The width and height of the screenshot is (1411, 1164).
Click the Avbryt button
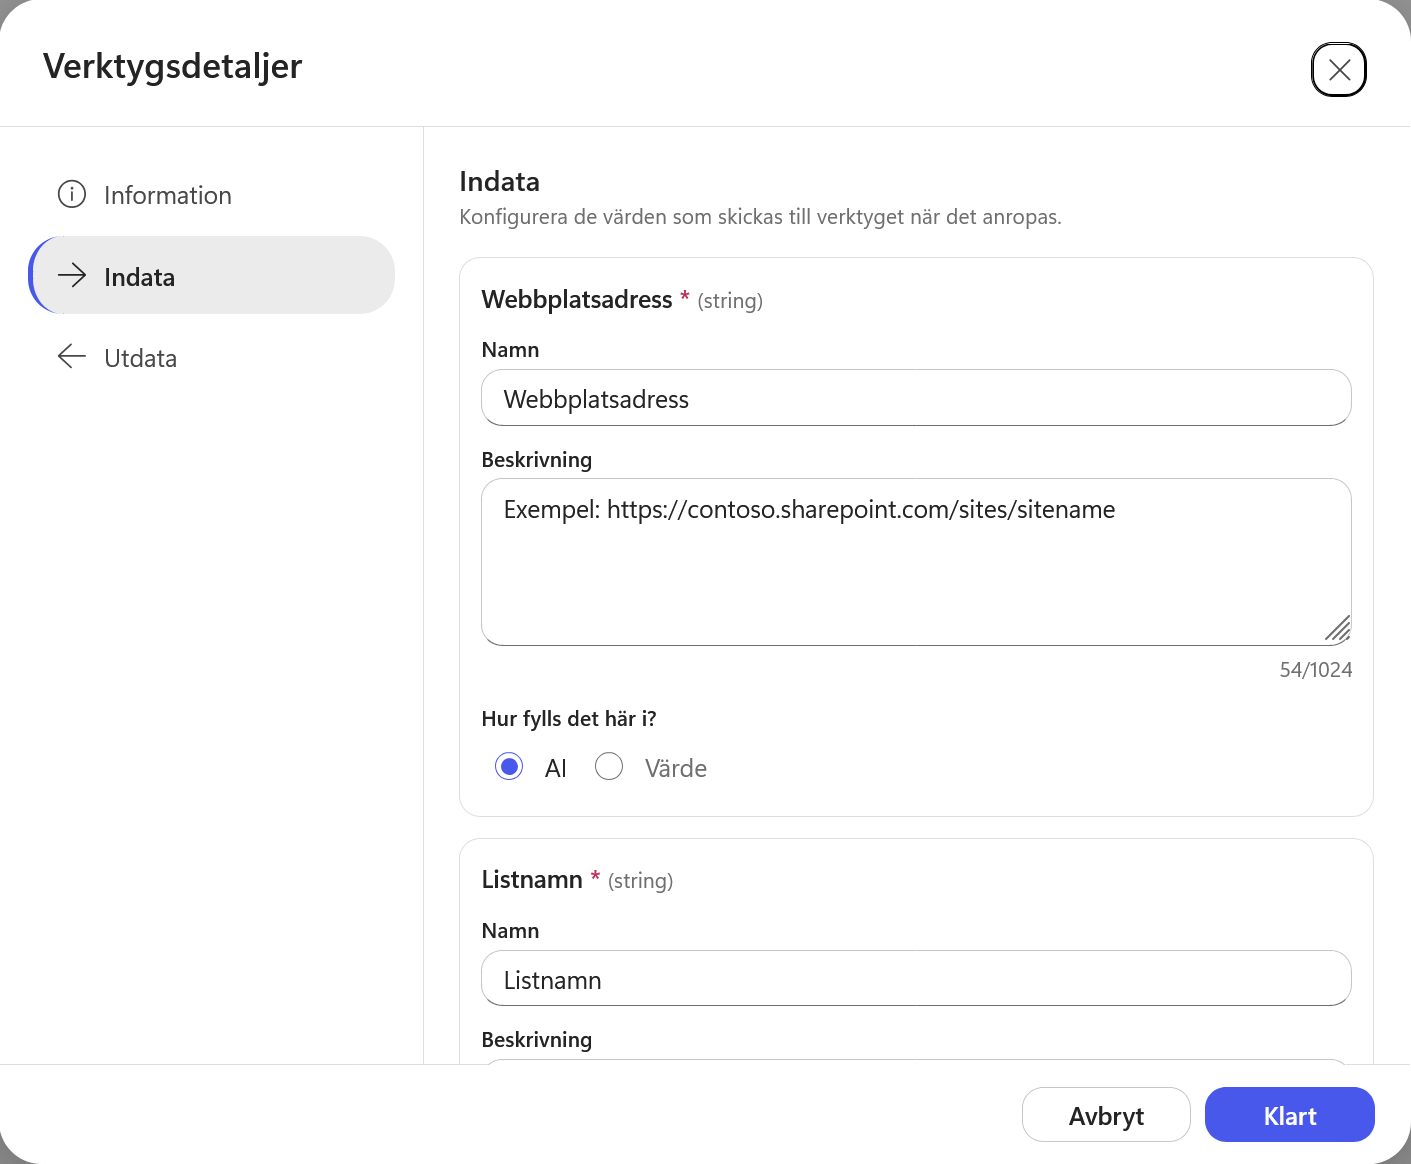click(1106, 1115)
